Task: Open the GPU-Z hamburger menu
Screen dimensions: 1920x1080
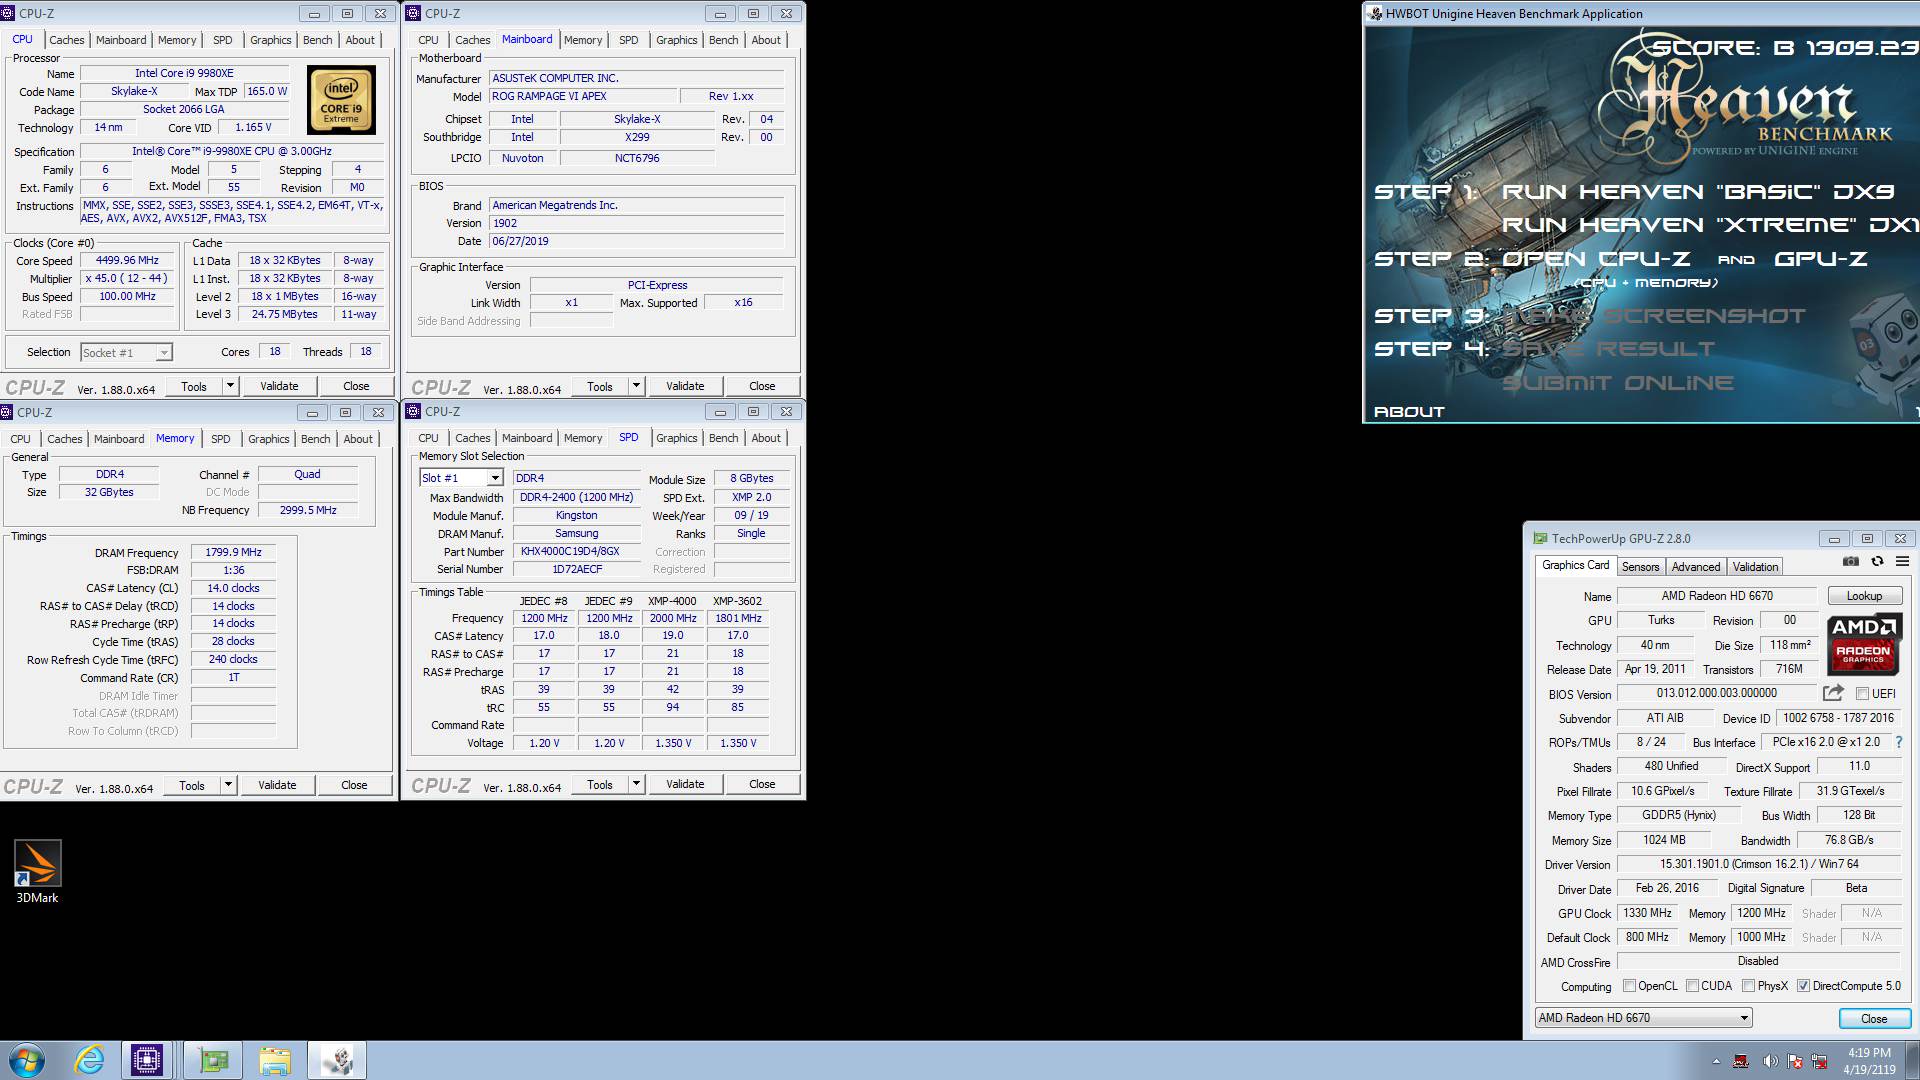Action: (x=1902, y=562)
